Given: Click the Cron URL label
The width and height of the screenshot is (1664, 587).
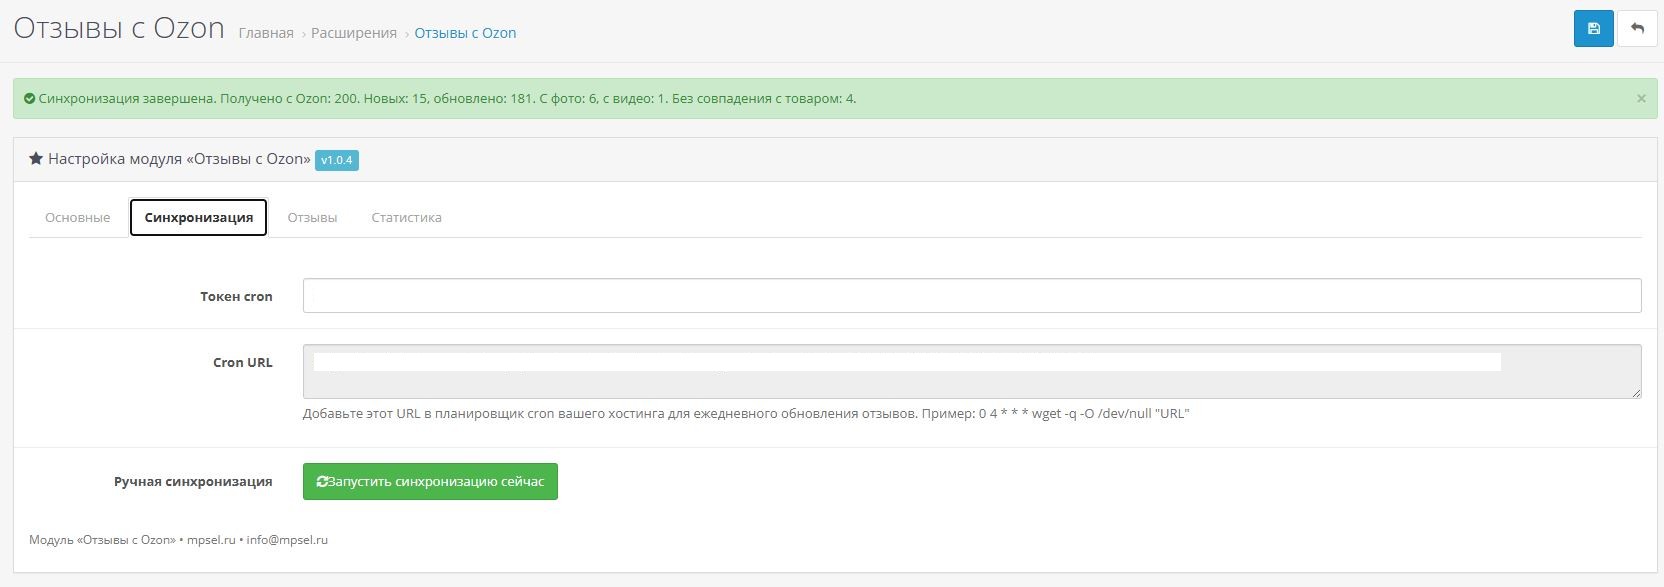Looking at the screenshot, I should pos(243,362).
